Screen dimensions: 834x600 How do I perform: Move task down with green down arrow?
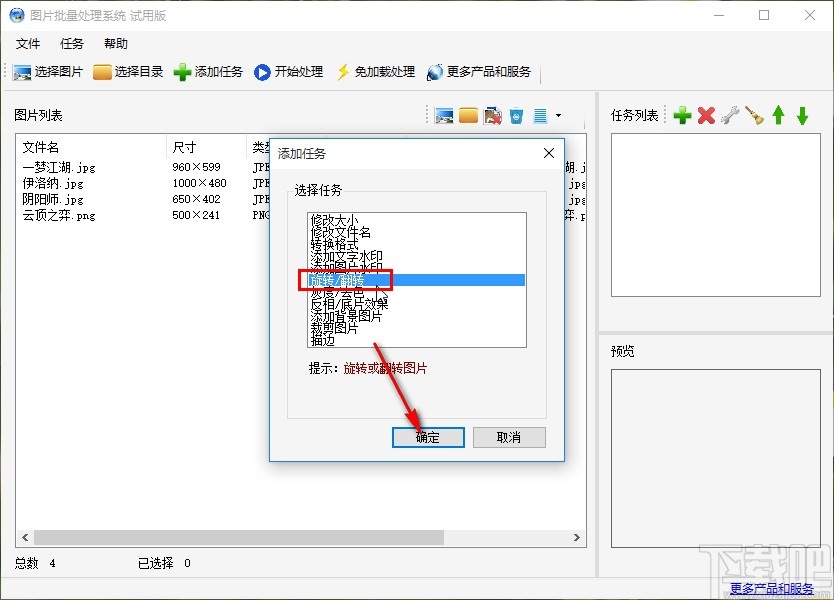coord(801,114)
